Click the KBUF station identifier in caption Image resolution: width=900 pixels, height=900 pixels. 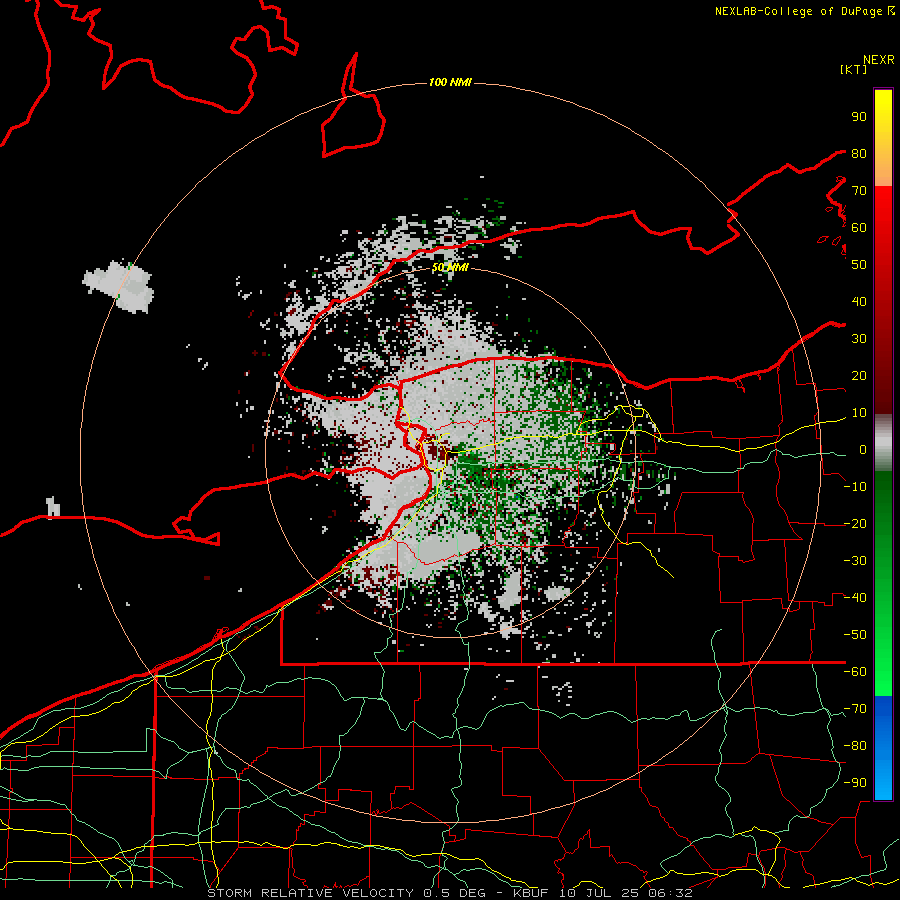pos(530,893)
